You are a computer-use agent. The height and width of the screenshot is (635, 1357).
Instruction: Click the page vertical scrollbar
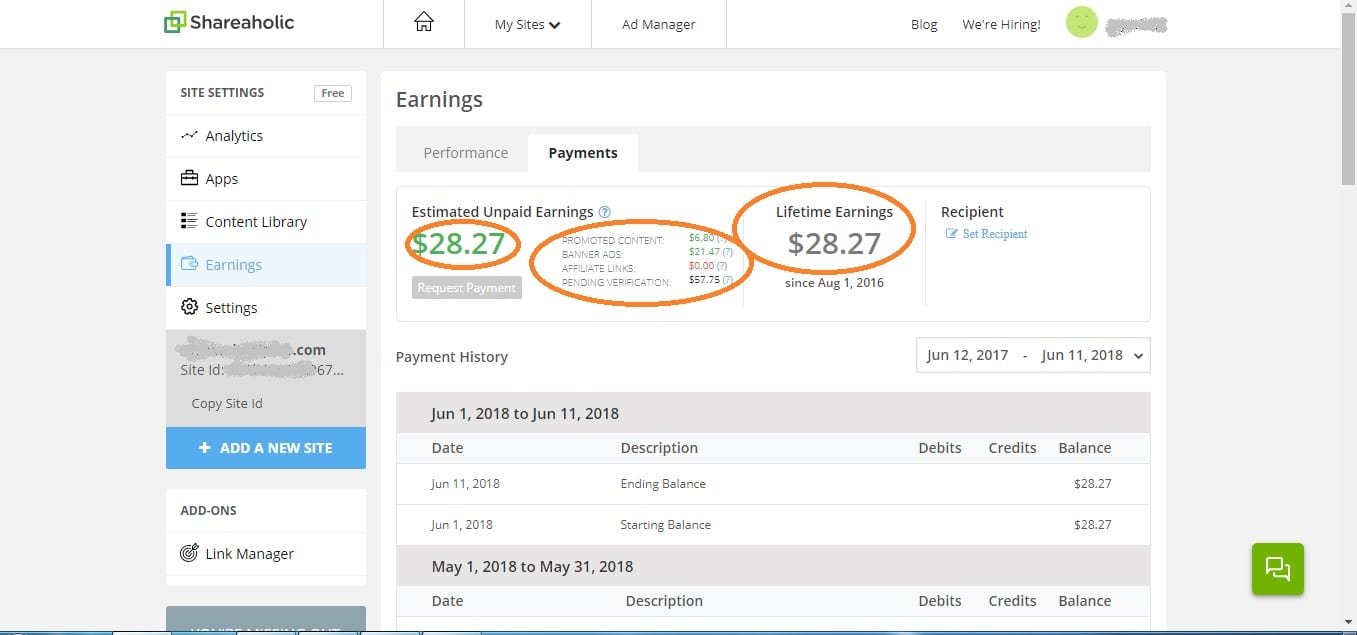click(x=1348, y=300)
